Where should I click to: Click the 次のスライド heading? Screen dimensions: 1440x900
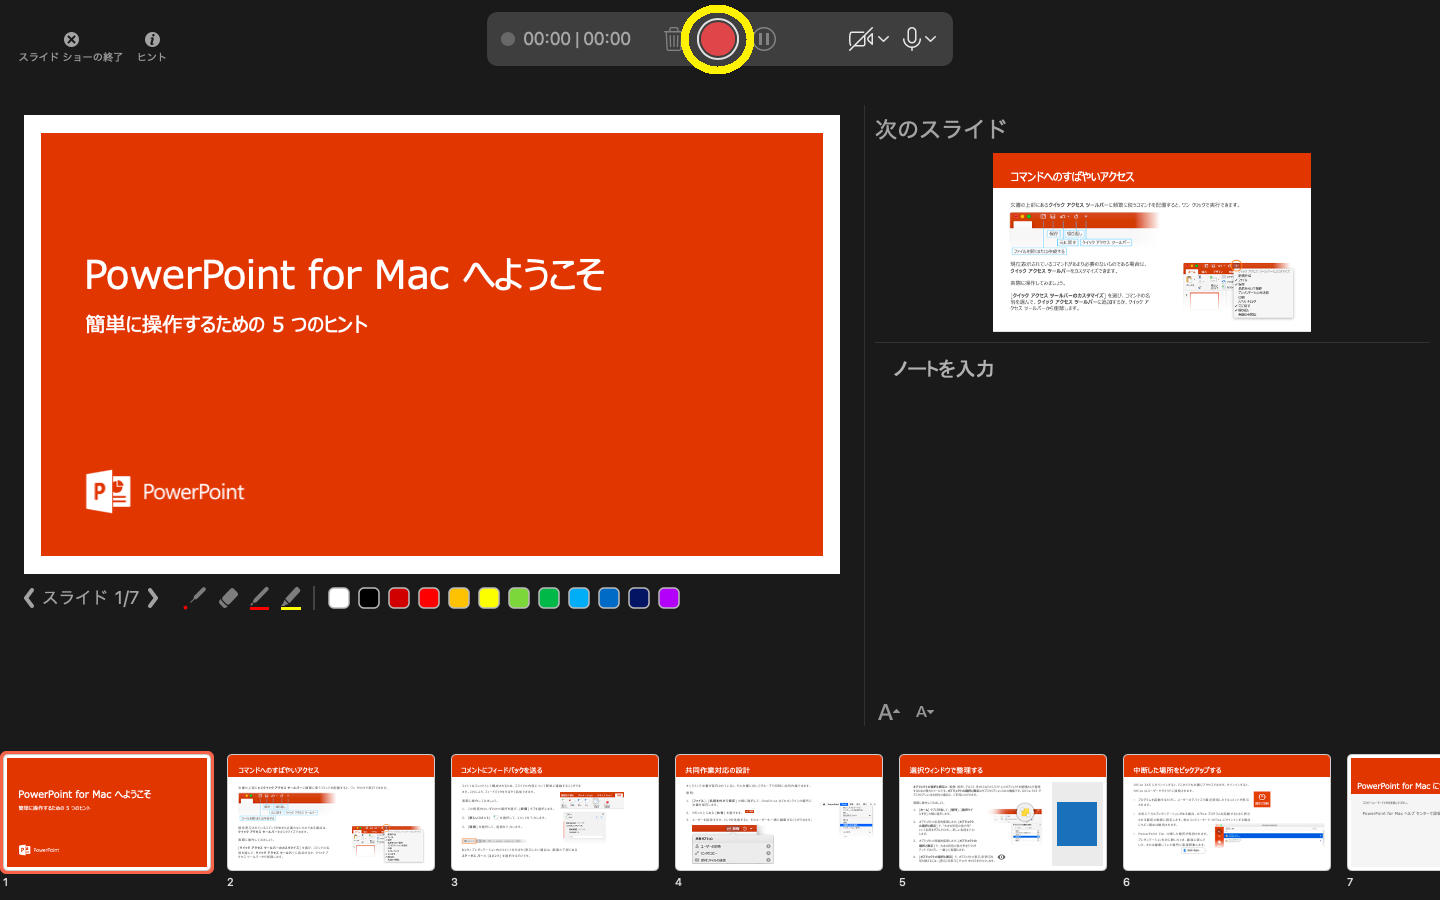(x=941, y=129)
